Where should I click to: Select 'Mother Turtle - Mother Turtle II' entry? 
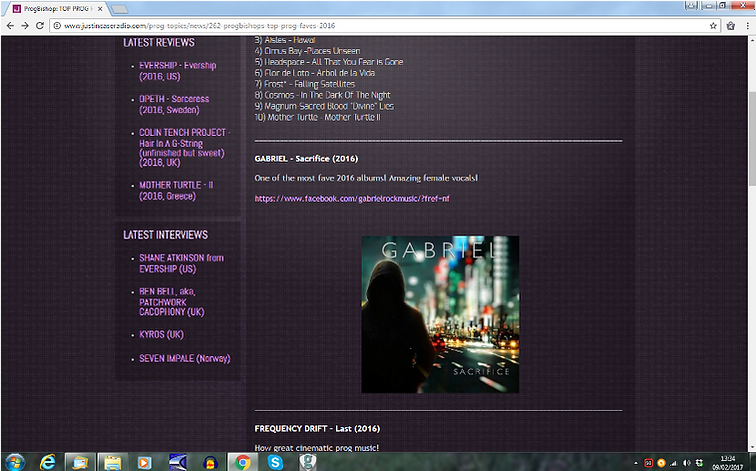click(318, 117)
